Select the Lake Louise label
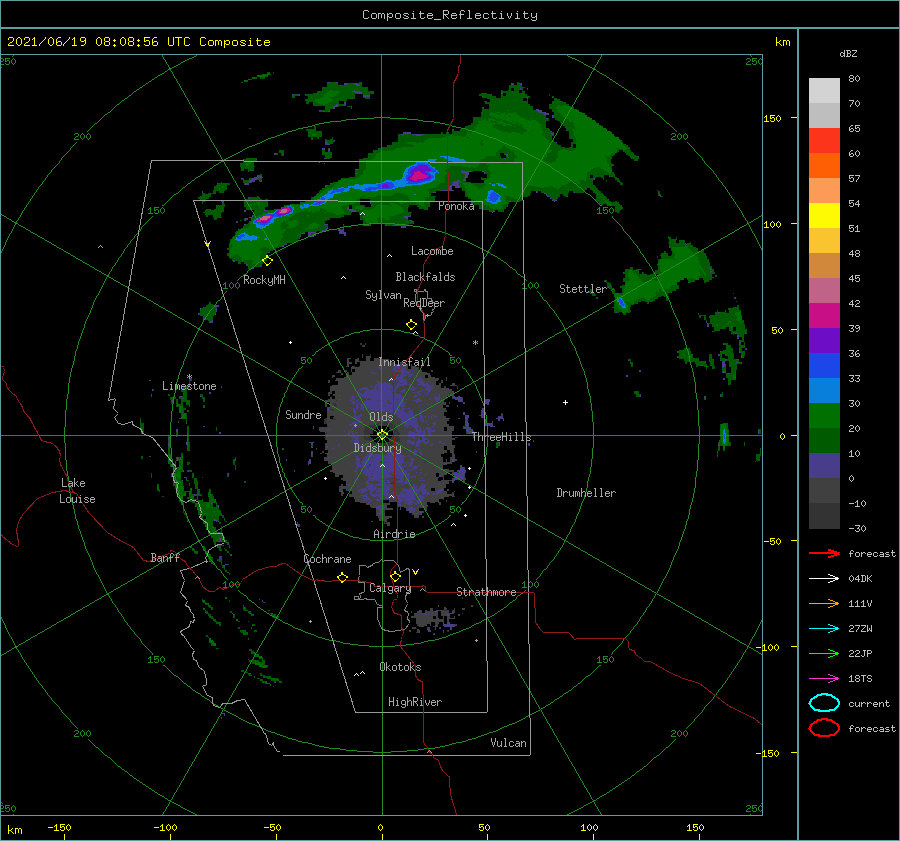 click(x=77, y=491)
